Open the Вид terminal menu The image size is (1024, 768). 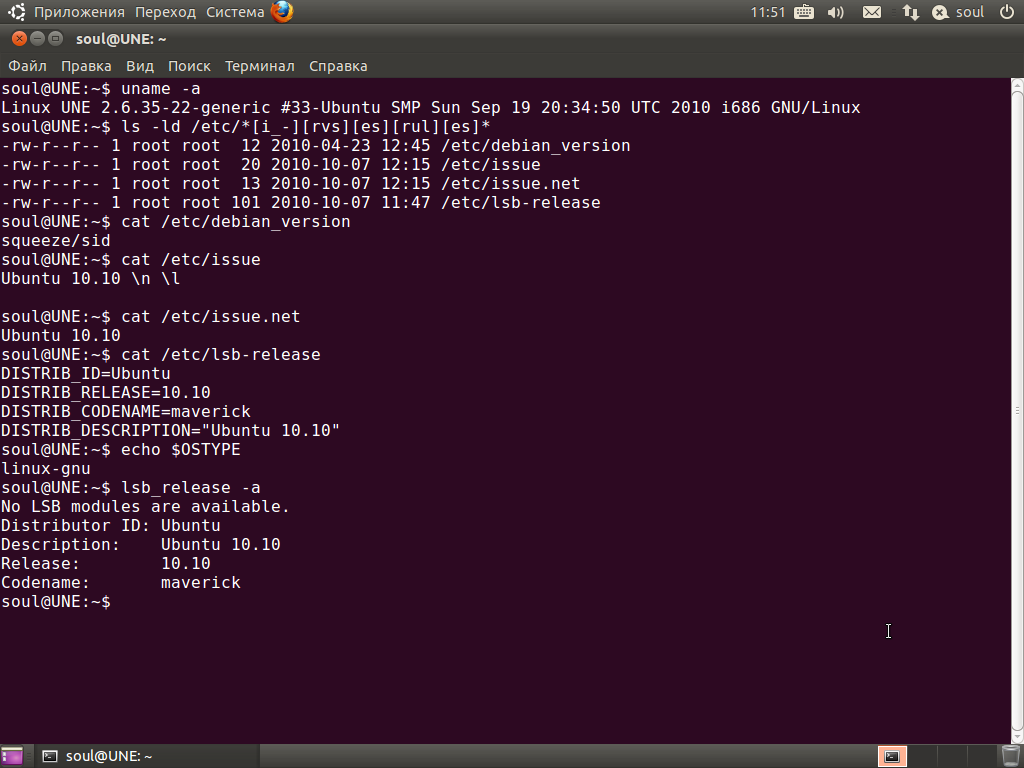click(x=140, y=66)
